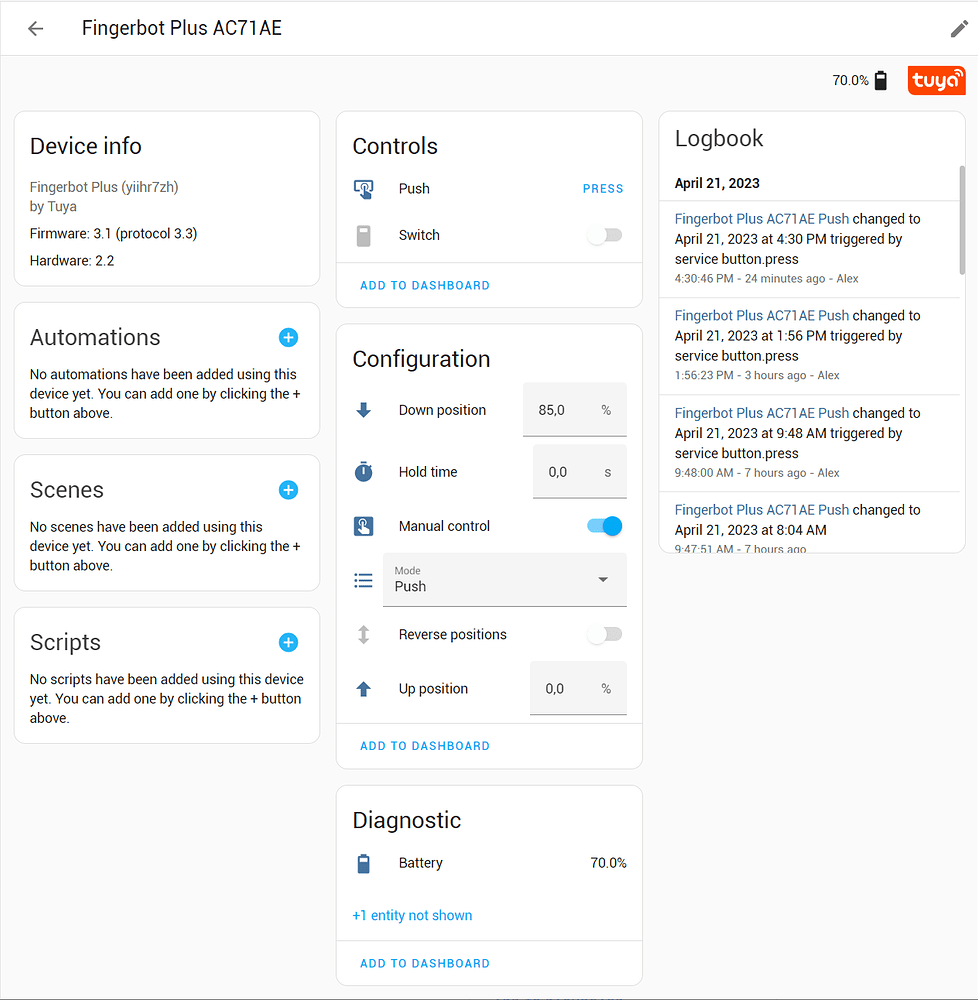This screenshot has width=978, height=1000.
Task: Toggle the Switch control off or on
Action: 604,234
